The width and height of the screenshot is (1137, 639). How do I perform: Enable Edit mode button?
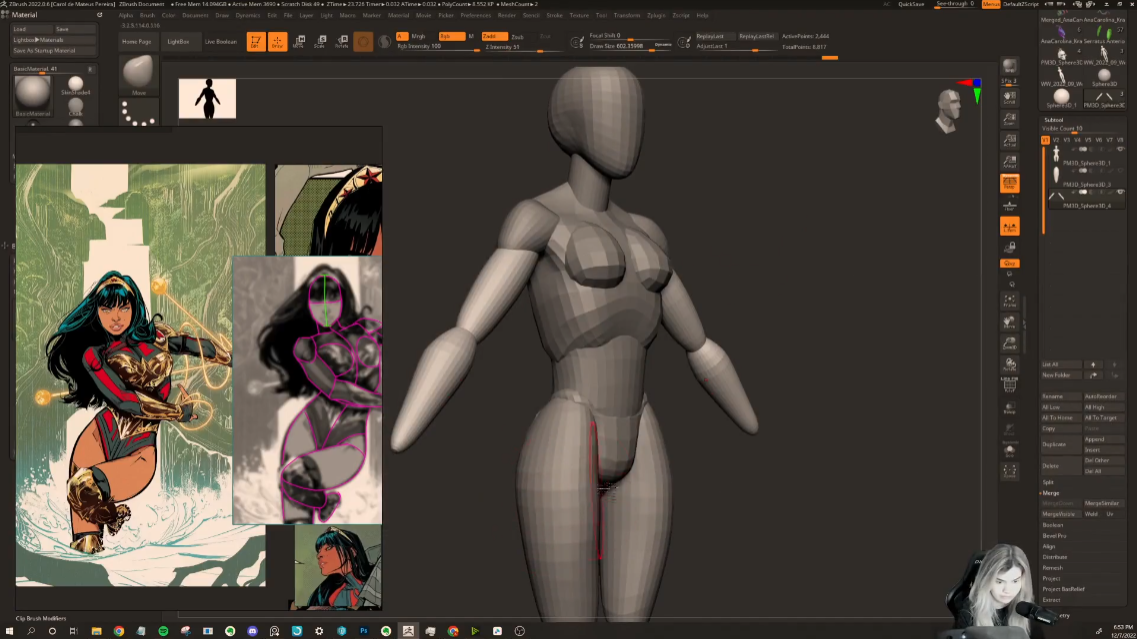click(x=255, y=41)
